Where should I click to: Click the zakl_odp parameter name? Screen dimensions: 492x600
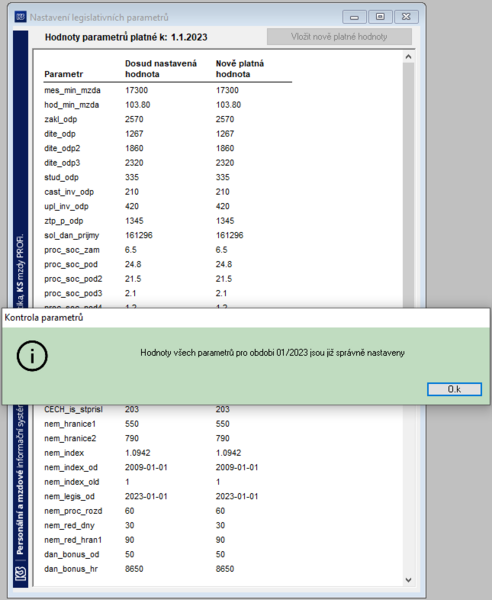(60, 119)
